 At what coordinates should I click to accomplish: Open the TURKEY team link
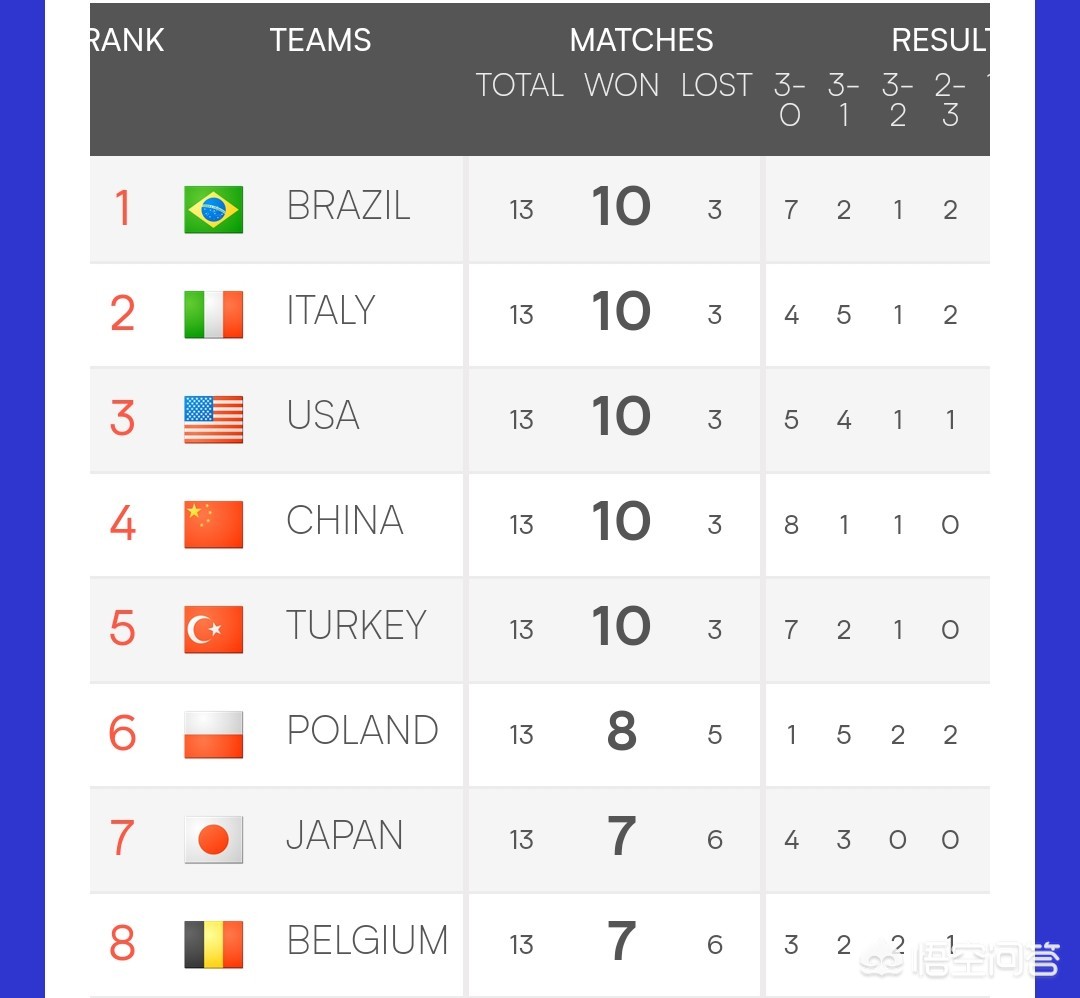[356, 626]
